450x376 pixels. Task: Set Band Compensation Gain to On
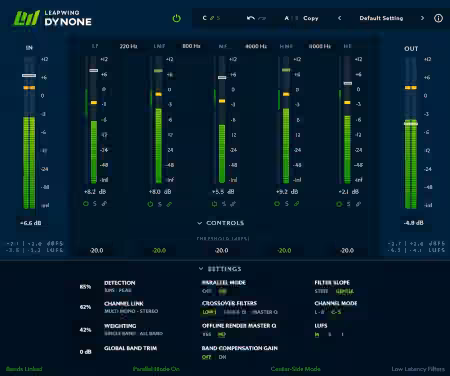222,357
